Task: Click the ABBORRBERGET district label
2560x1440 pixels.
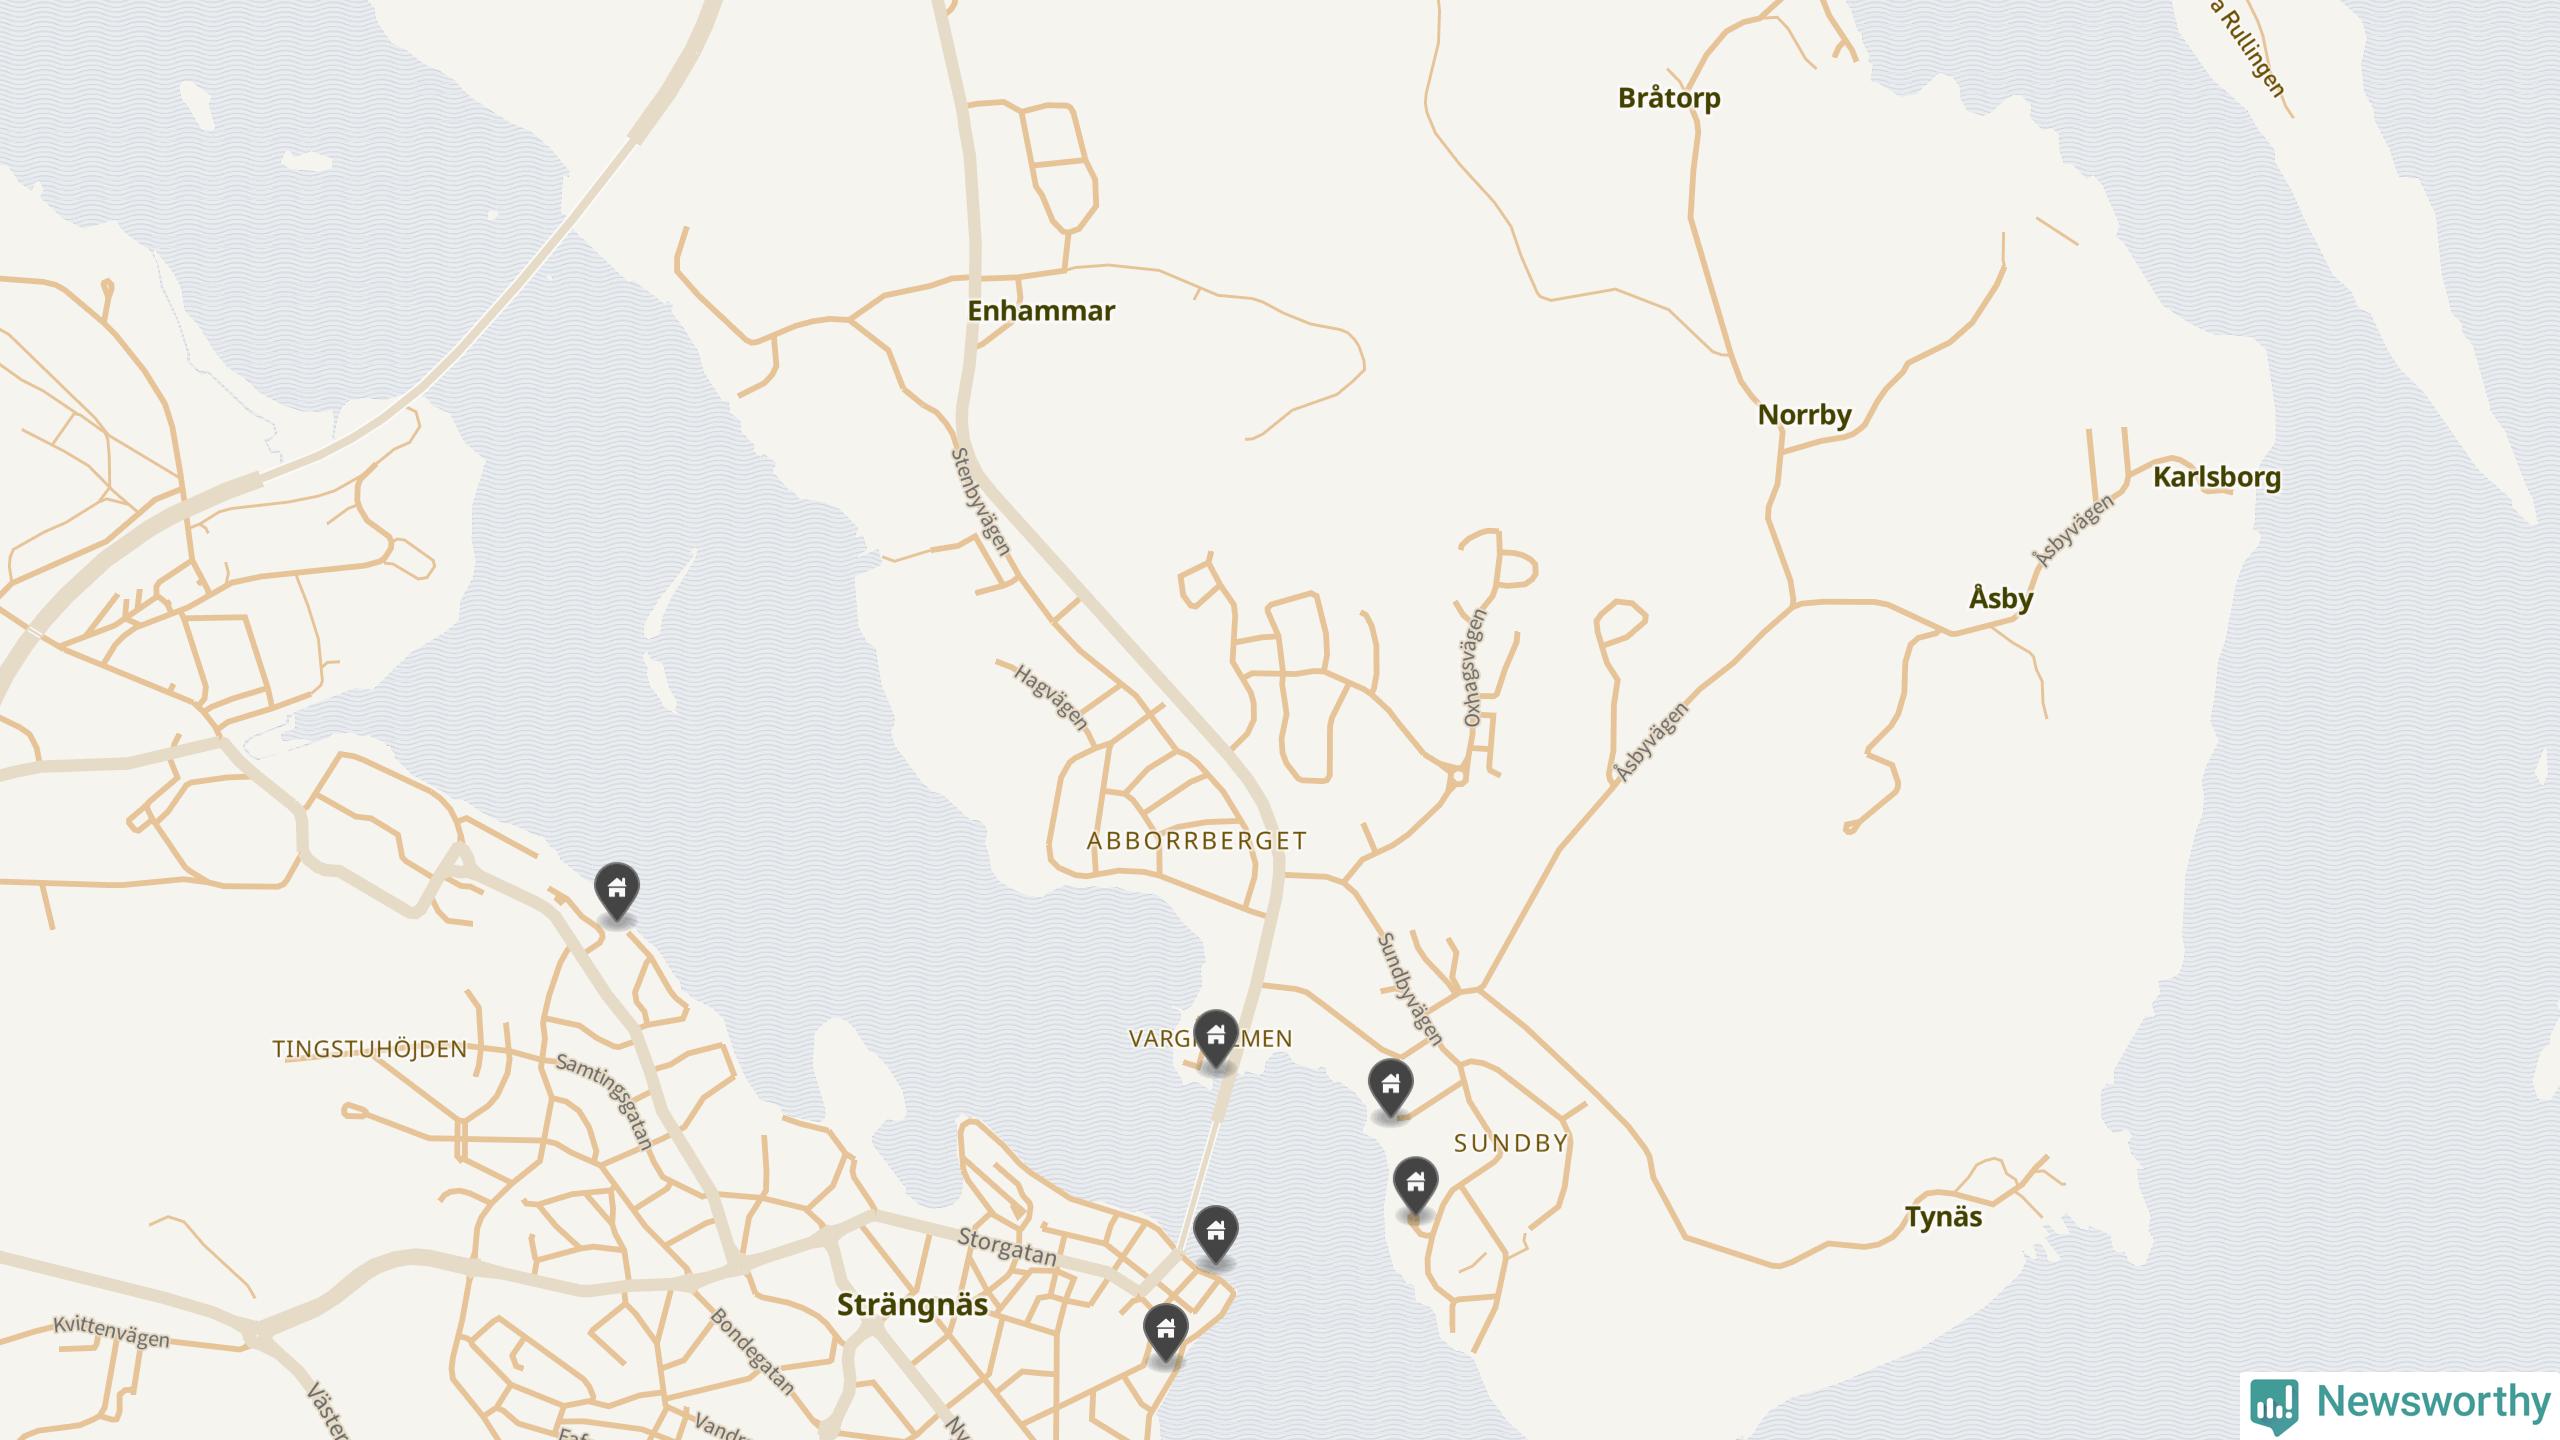Action: click(1197, 841)
